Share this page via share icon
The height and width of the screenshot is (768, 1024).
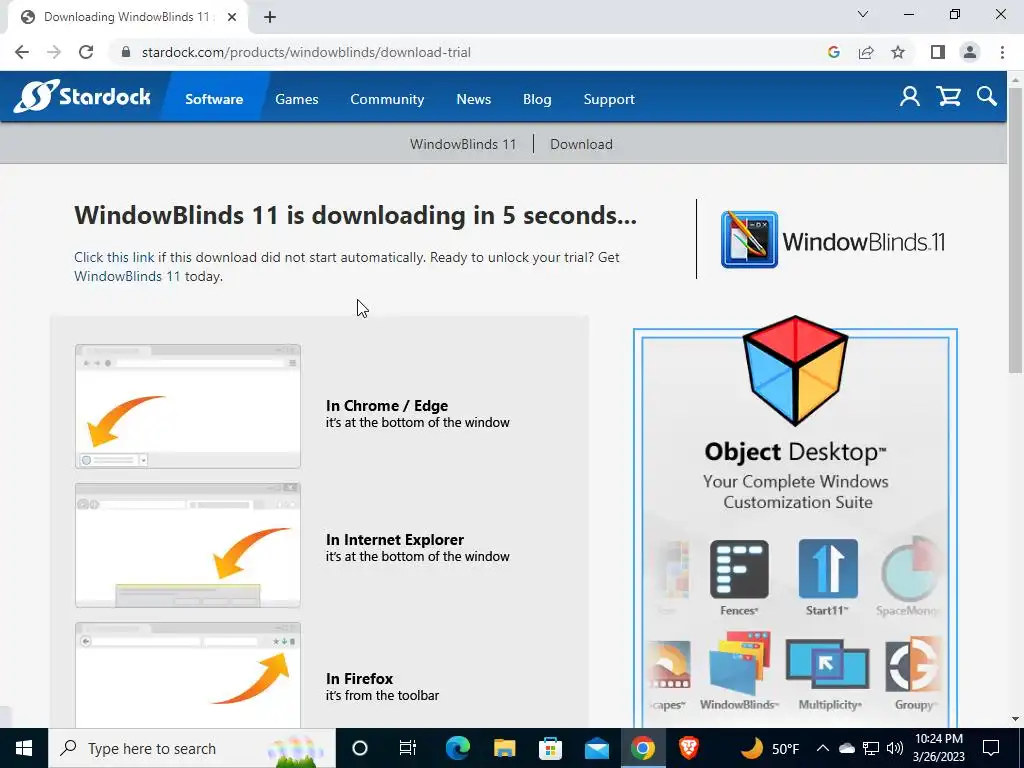[866, 52]
